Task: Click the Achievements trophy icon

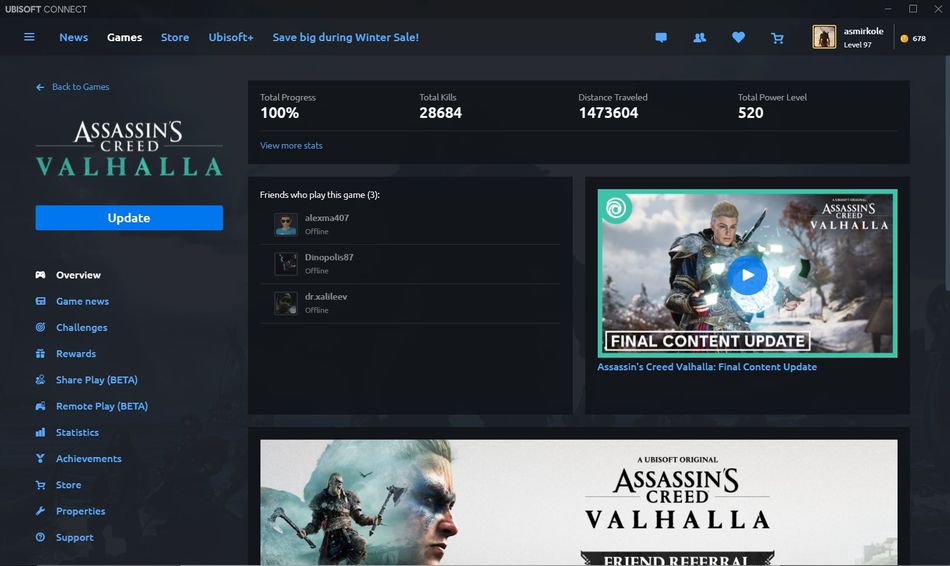Action: coord(40,458)
